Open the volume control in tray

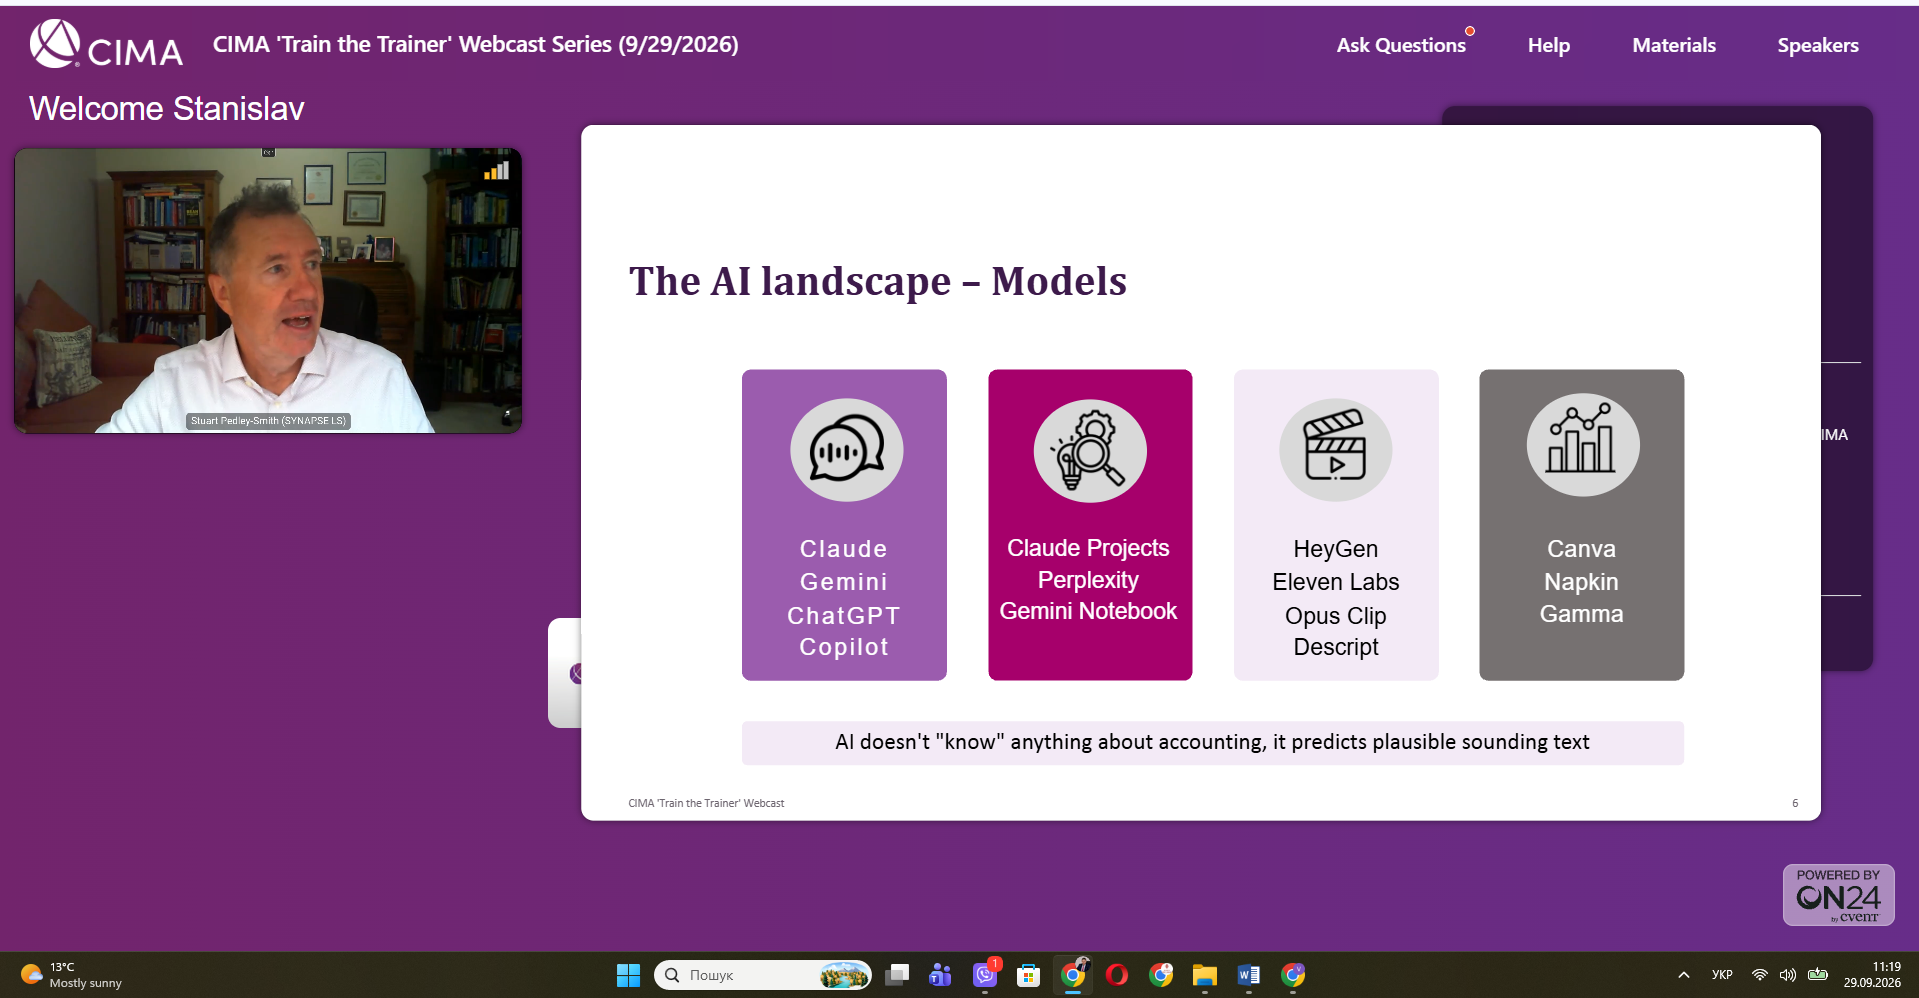(x=1788, y=975)
